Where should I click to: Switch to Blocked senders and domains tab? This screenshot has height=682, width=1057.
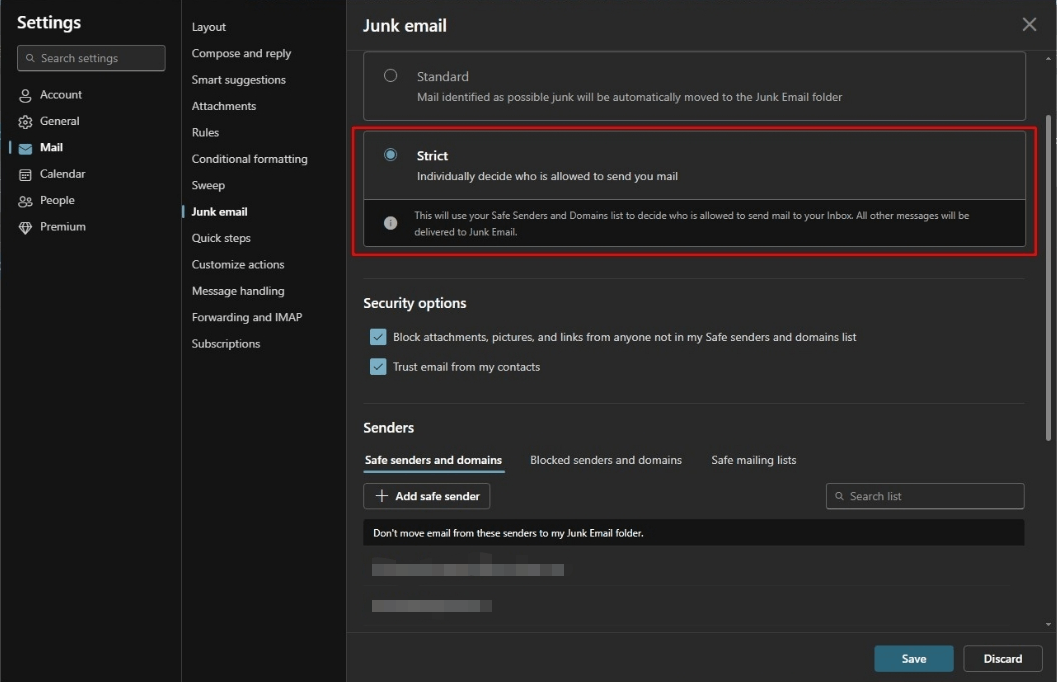(x=605, y=460)
